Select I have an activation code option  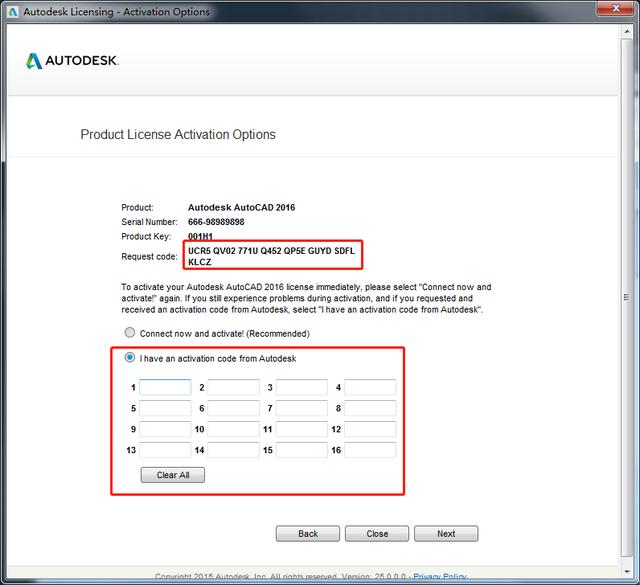point(129,358)
